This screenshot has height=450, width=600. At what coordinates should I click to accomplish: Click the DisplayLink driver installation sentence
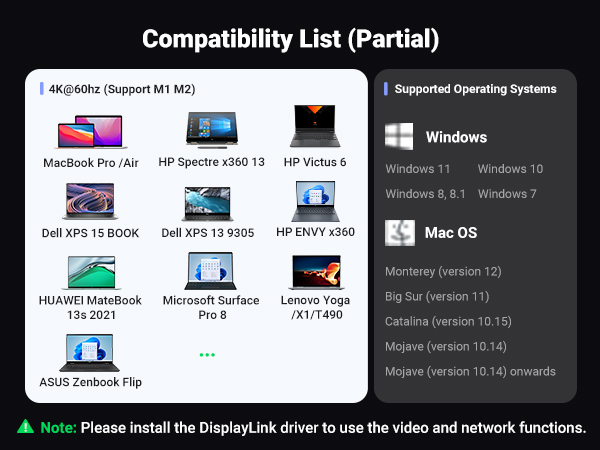click(x=333, y=428)
